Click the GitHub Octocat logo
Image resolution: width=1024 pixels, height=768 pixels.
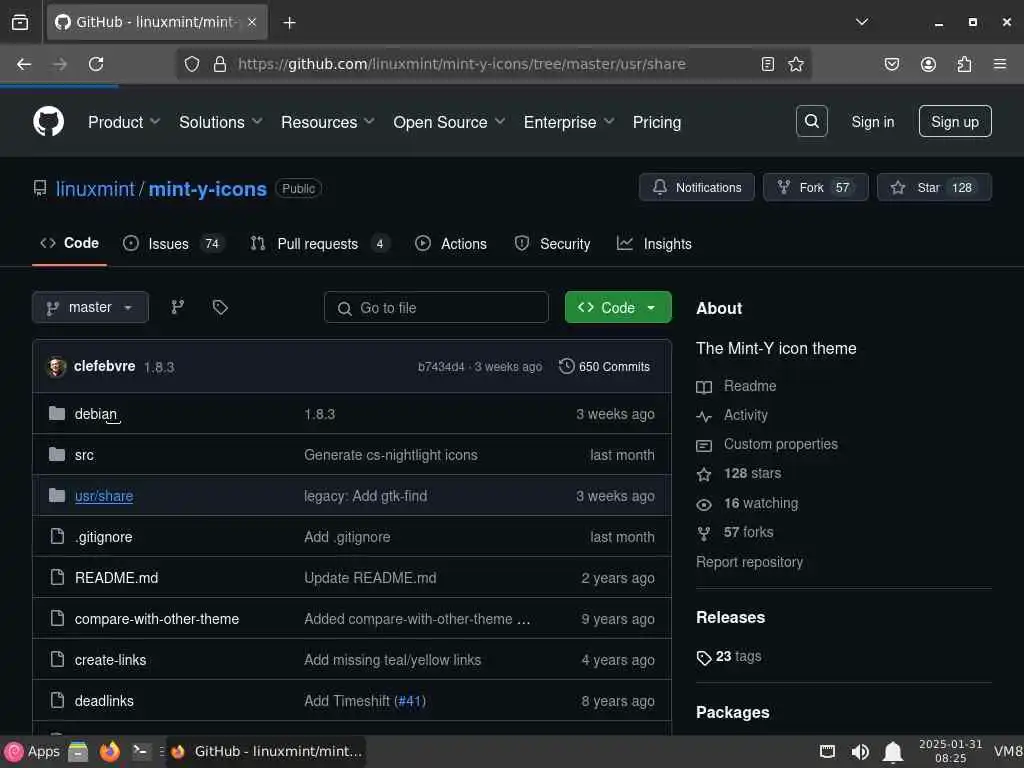[x=48, y=121]
